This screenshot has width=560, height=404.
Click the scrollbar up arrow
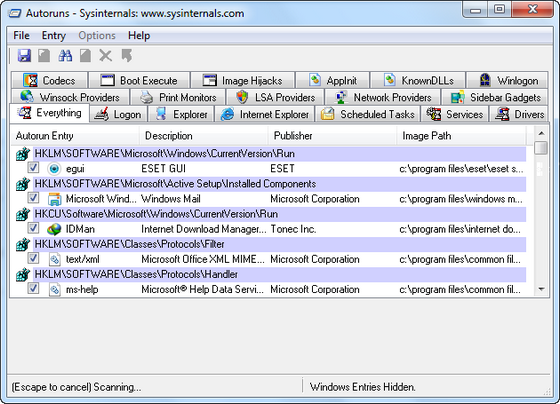(x=541, y=134)
